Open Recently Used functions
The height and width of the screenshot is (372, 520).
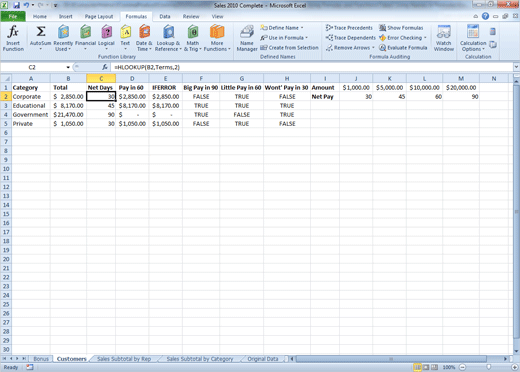click(63, 38)
